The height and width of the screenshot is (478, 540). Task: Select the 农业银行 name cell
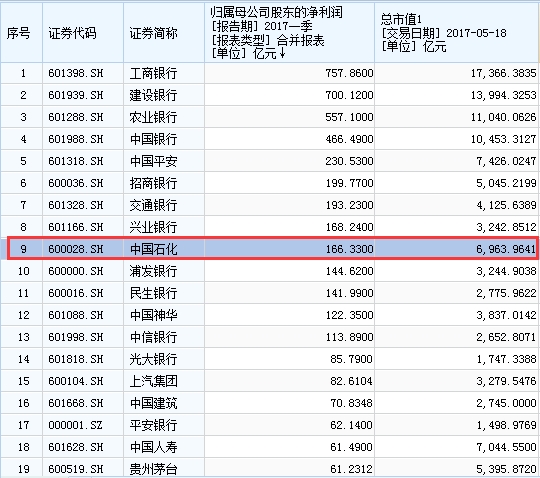click(153, 117)
